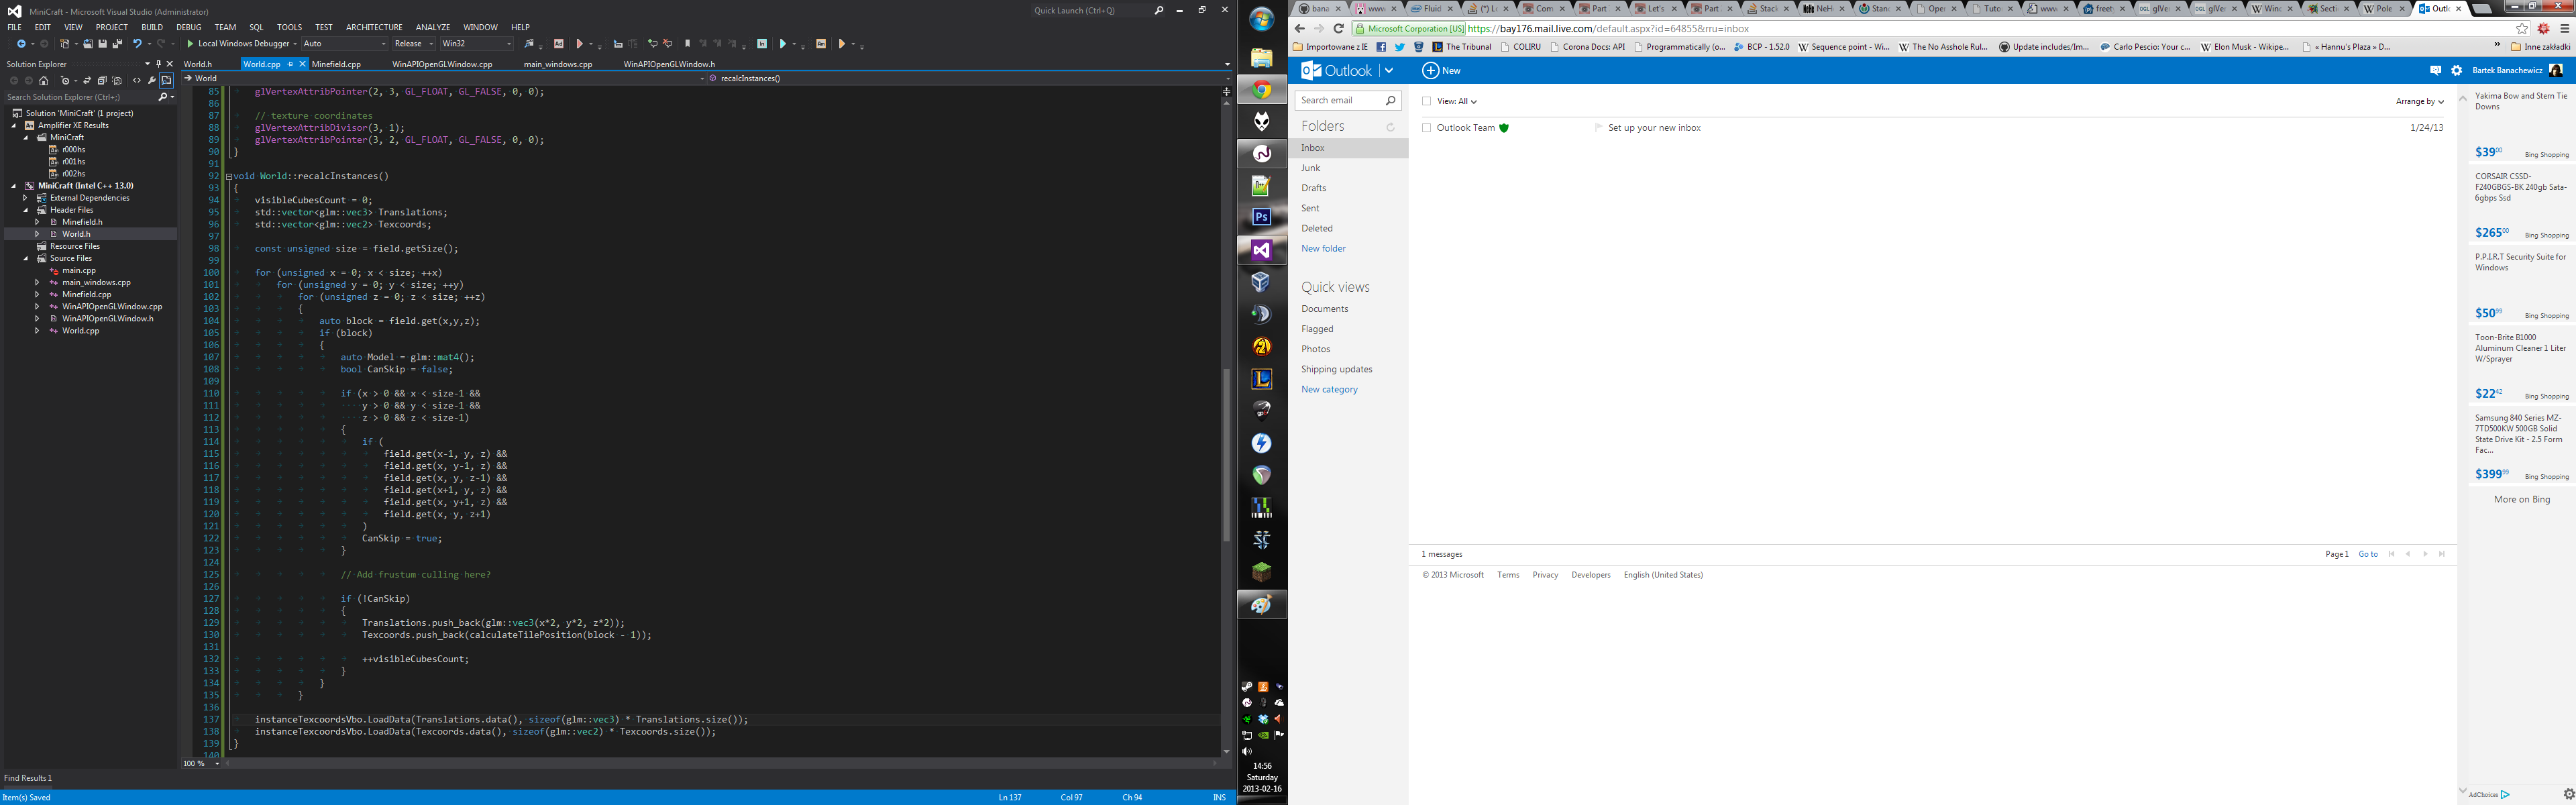The image size is (2576, 805).
Task: Click the Privacy link in Outlook footer
Action: 1545,575
